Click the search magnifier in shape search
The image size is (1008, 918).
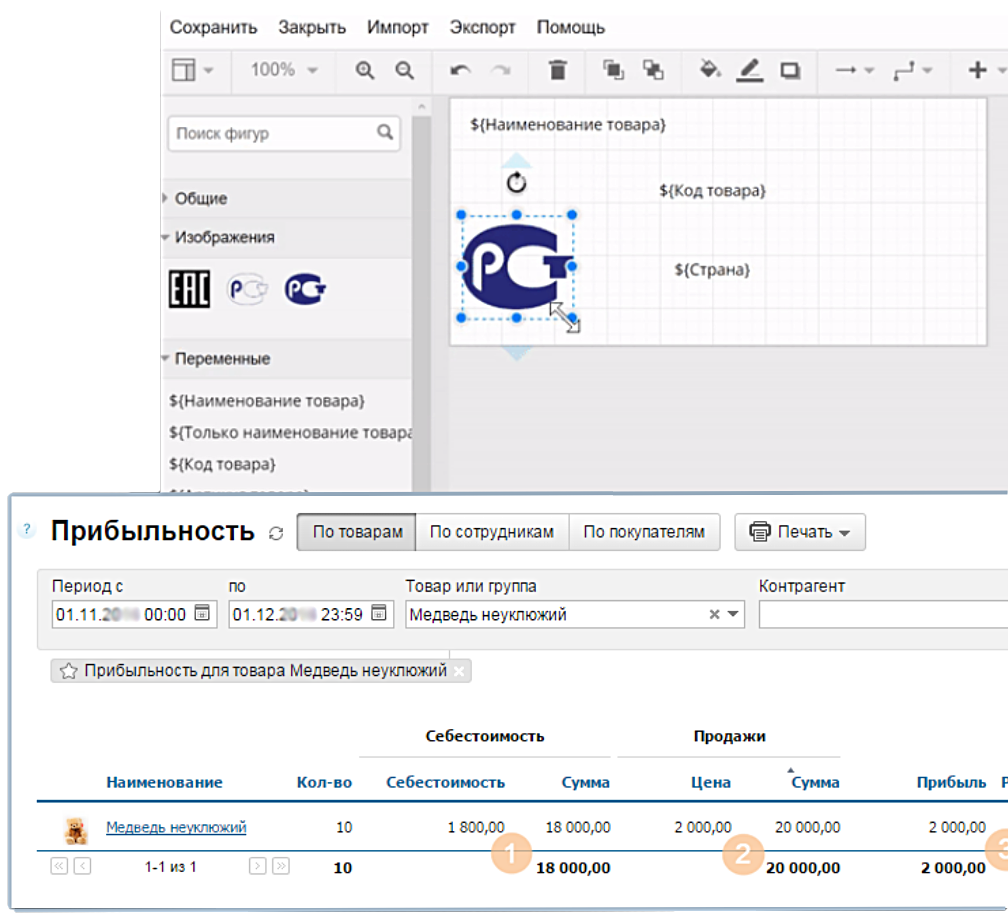click(x=385, y=132)
